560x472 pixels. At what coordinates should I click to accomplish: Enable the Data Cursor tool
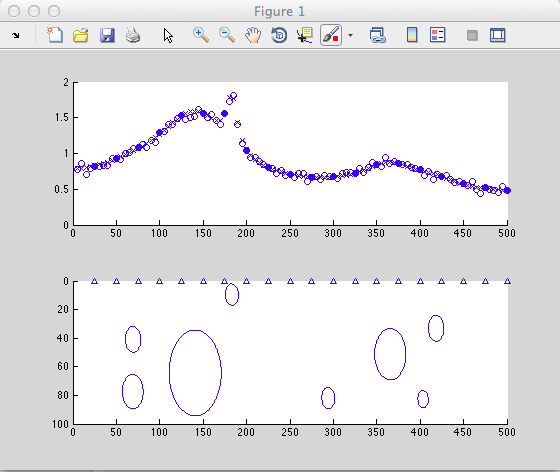[x=305, y=35]
